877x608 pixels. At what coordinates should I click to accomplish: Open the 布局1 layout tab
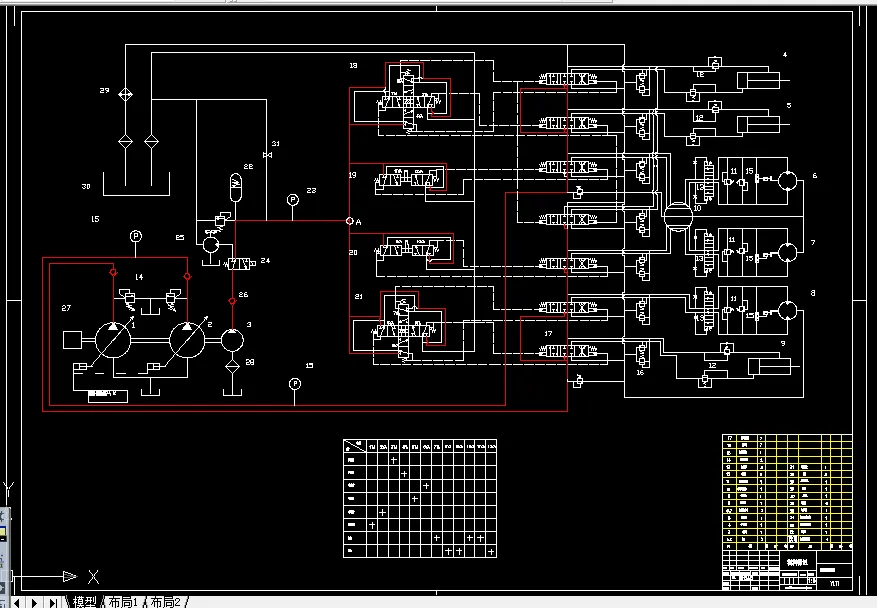click(x=122, y=602)
